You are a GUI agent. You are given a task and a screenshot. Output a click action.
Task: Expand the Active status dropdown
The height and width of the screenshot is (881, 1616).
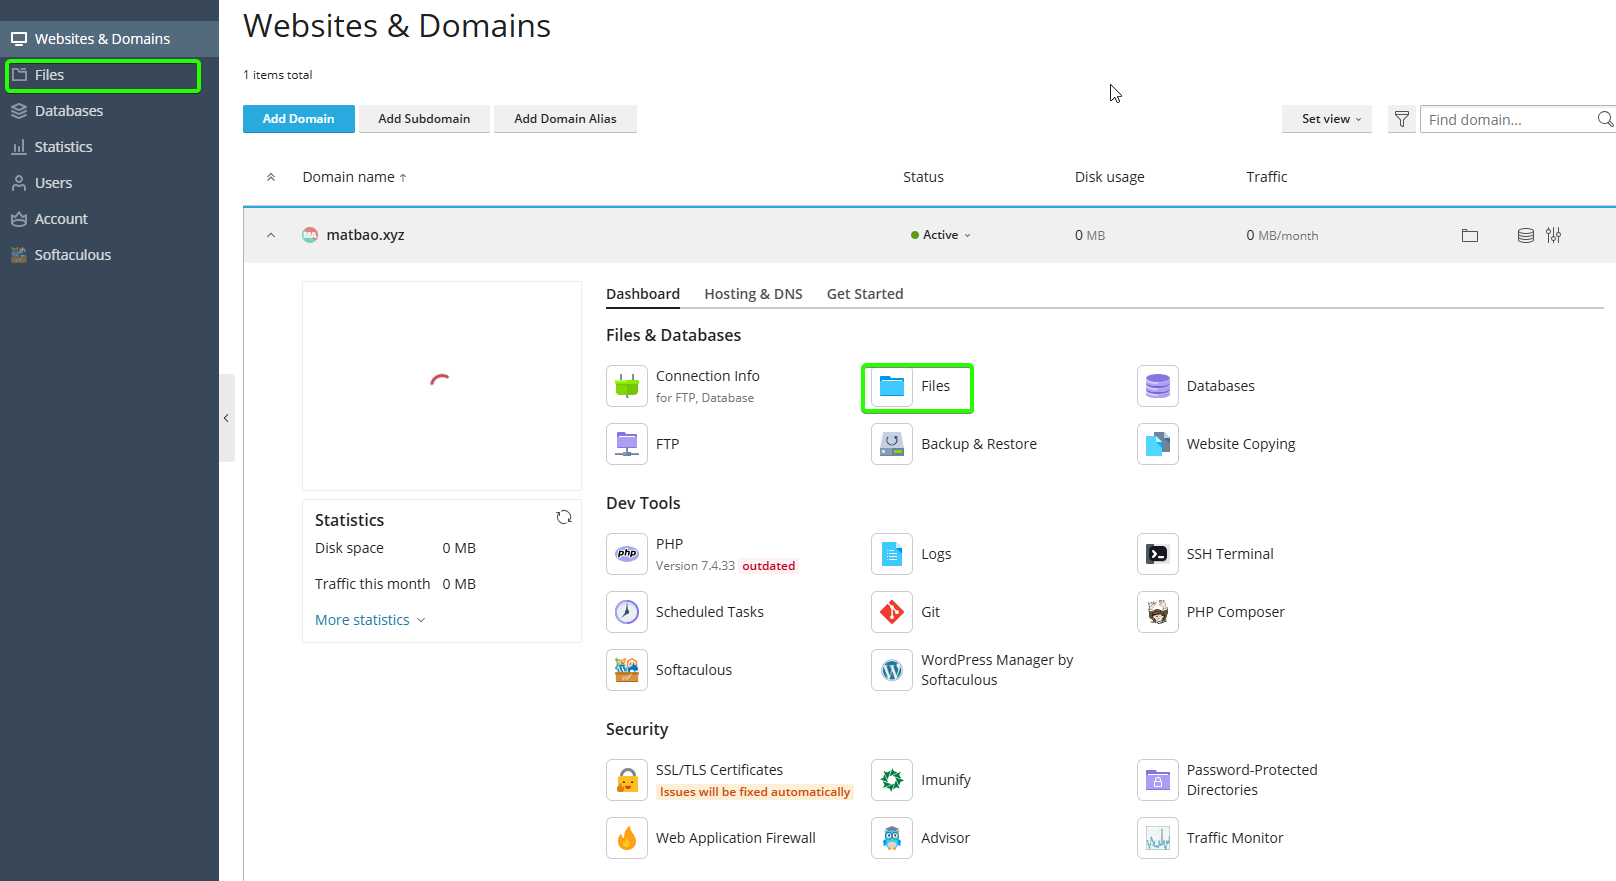941,235
